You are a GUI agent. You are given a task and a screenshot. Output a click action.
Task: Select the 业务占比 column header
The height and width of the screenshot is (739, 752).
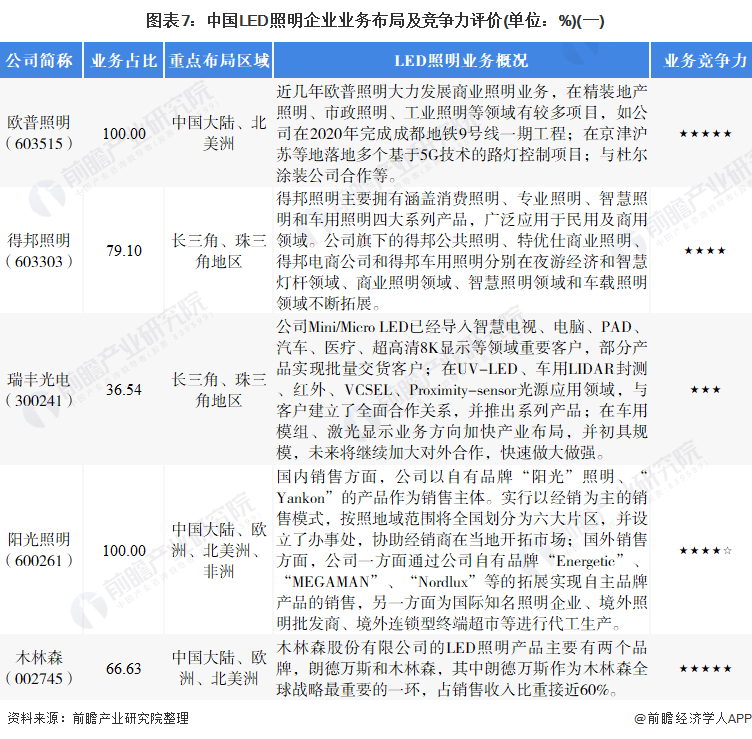point(124,60)
